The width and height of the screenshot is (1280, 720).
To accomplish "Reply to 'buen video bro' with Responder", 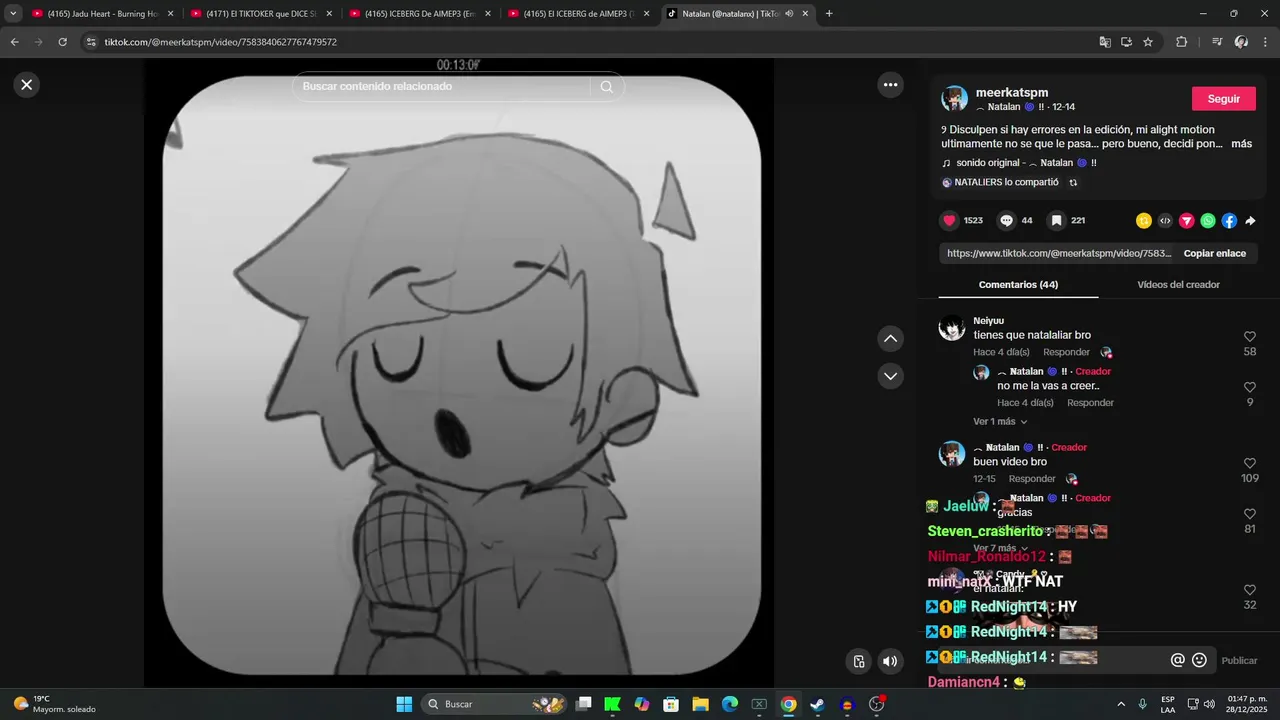I will (x=1032, y=479).
